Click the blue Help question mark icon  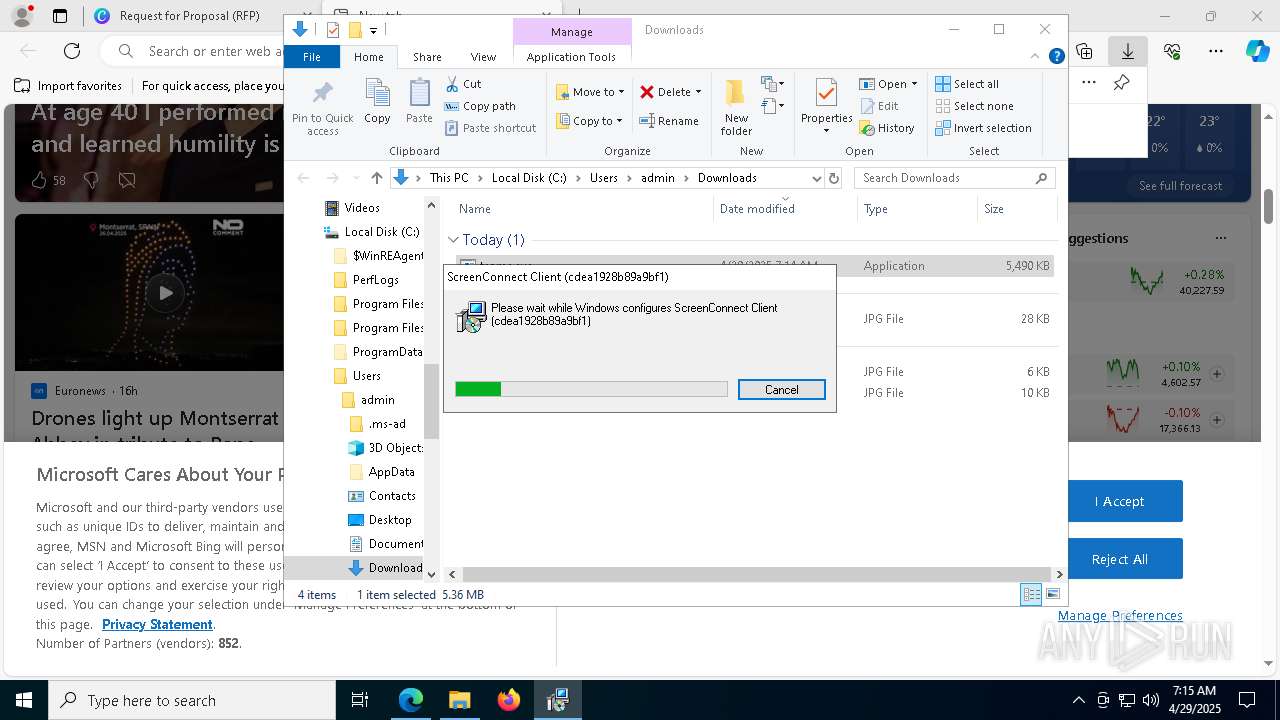(1056, 57)
